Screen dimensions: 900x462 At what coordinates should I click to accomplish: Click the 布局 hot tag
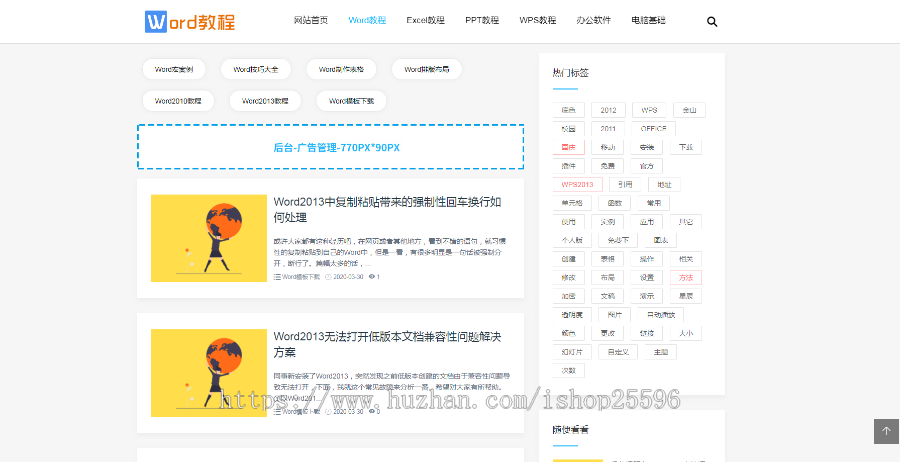(607, 277)
